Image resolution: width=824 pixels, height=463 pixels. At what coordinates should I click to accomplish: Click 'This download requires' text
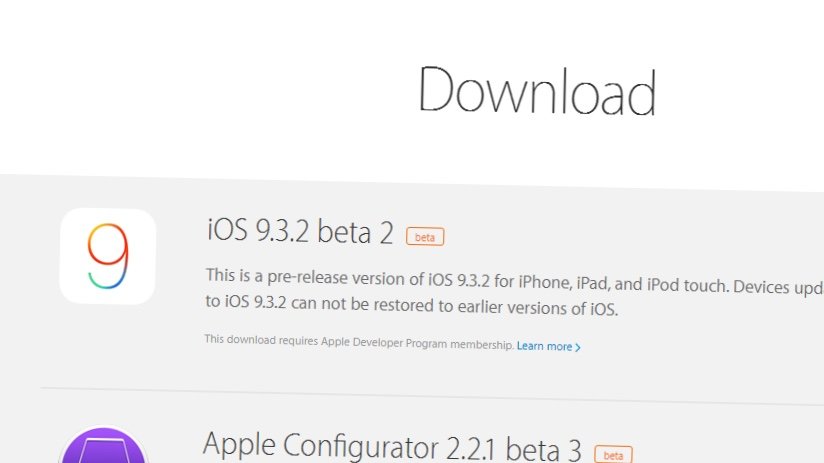click(261, 340)
